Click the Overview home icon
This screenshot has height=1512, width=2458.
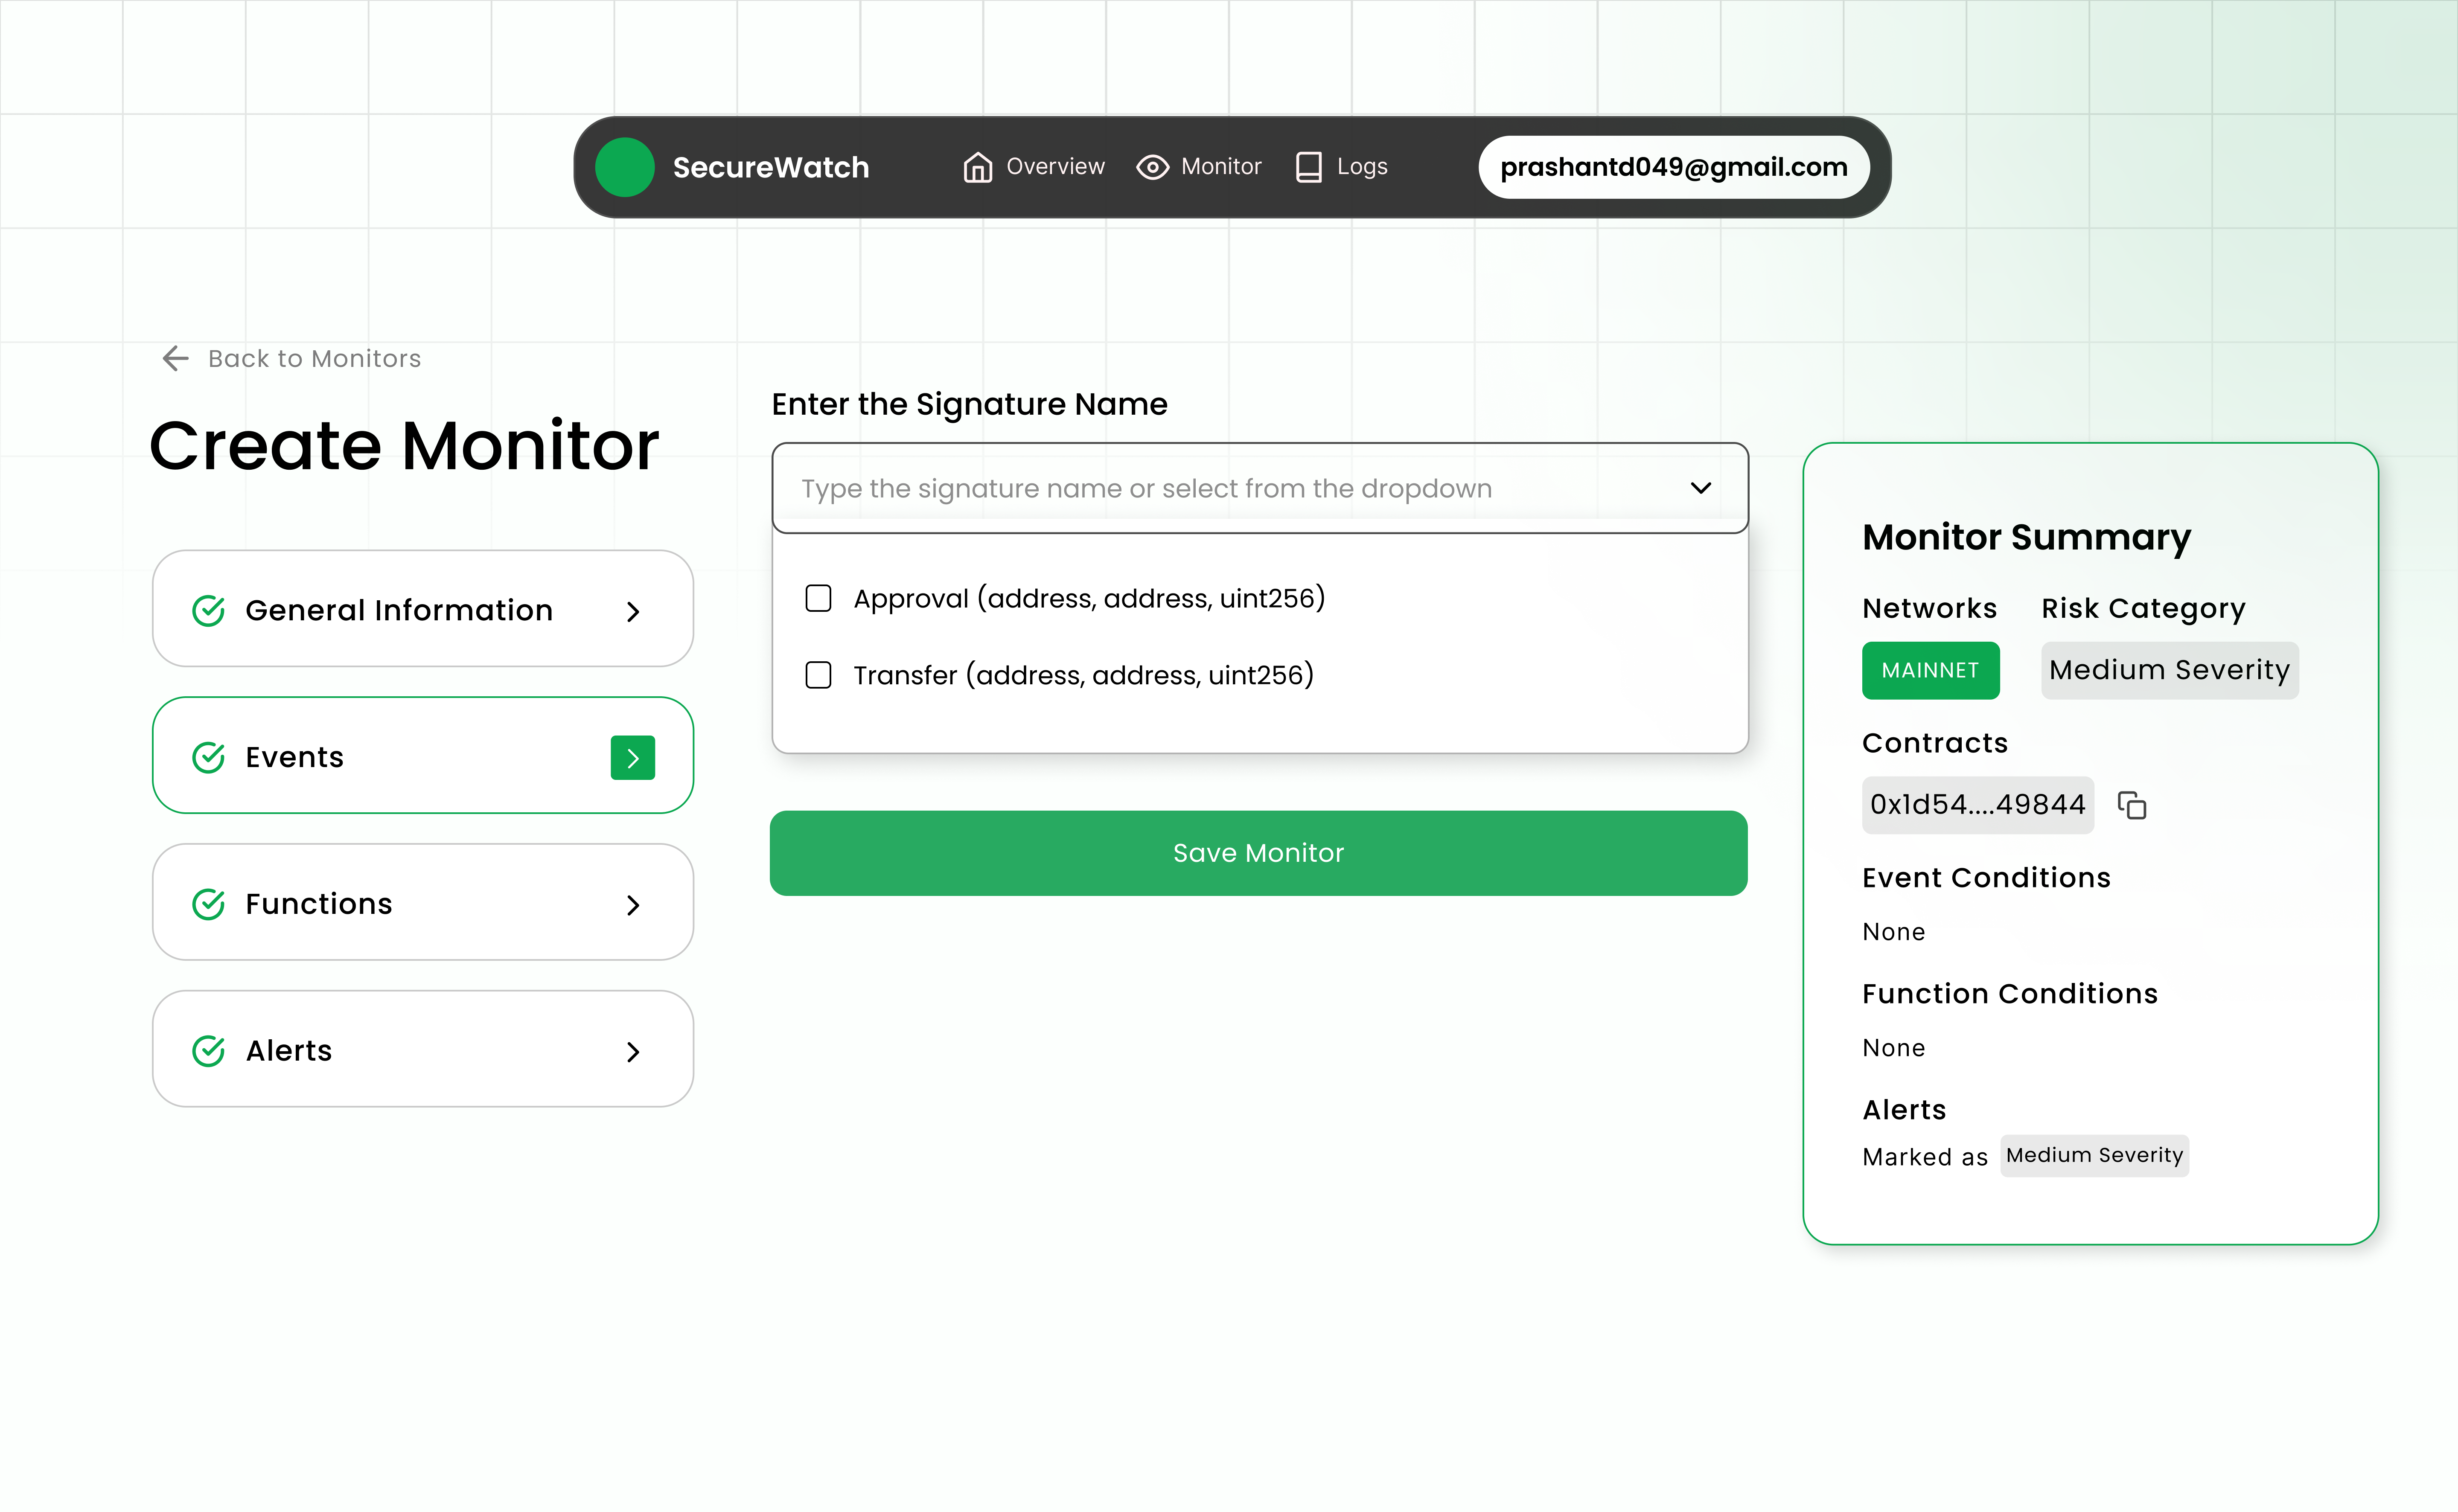click(x=977, y=167)
